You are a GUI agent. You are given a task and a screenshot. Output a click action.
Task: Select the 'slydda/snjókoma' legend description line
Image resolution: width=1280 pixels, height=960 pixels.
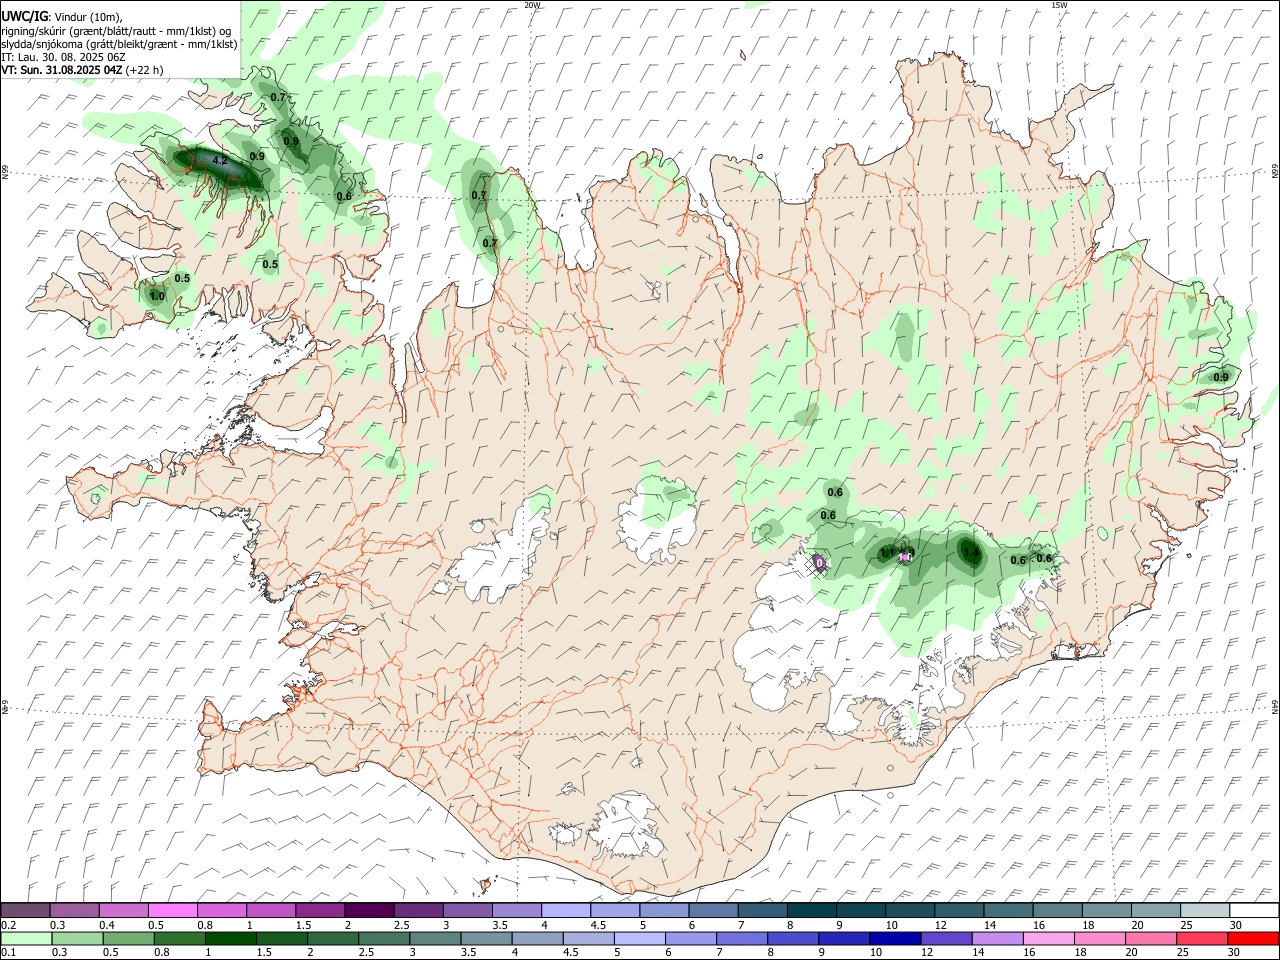[x=119, y=44]
